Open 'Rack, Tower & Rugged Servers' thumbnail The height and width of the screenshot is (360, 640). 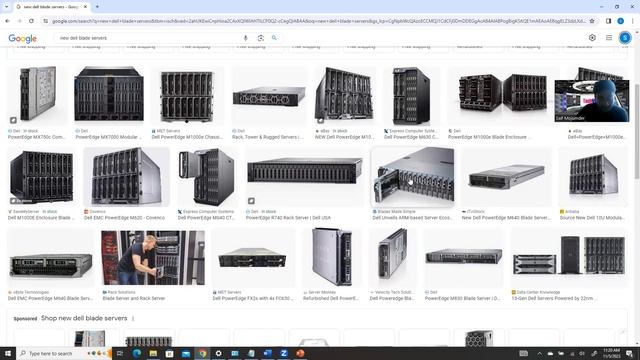coord(269,96)
